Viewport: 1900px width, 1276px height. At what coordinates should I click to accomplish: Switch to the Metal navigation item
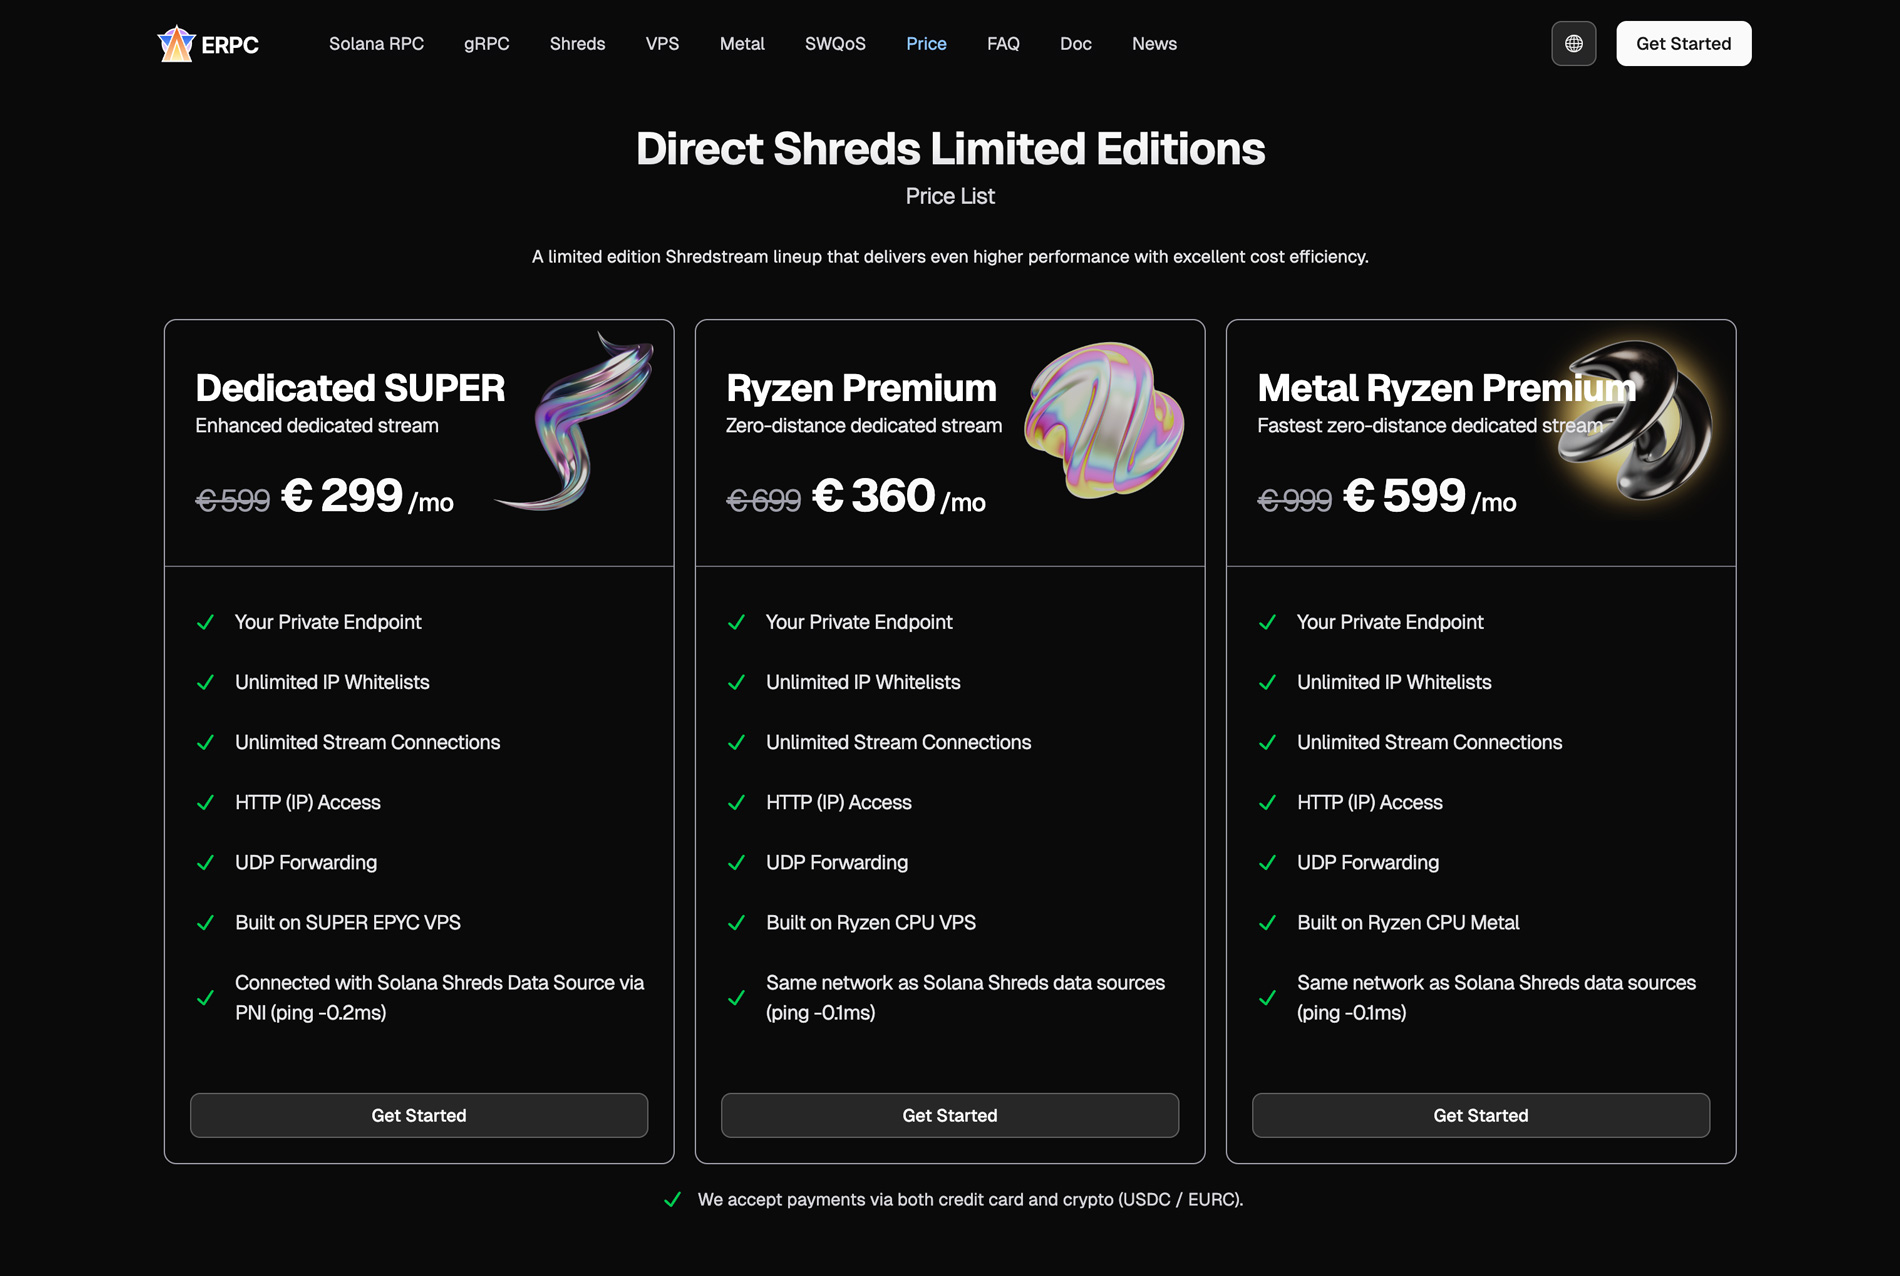[741, 43]
